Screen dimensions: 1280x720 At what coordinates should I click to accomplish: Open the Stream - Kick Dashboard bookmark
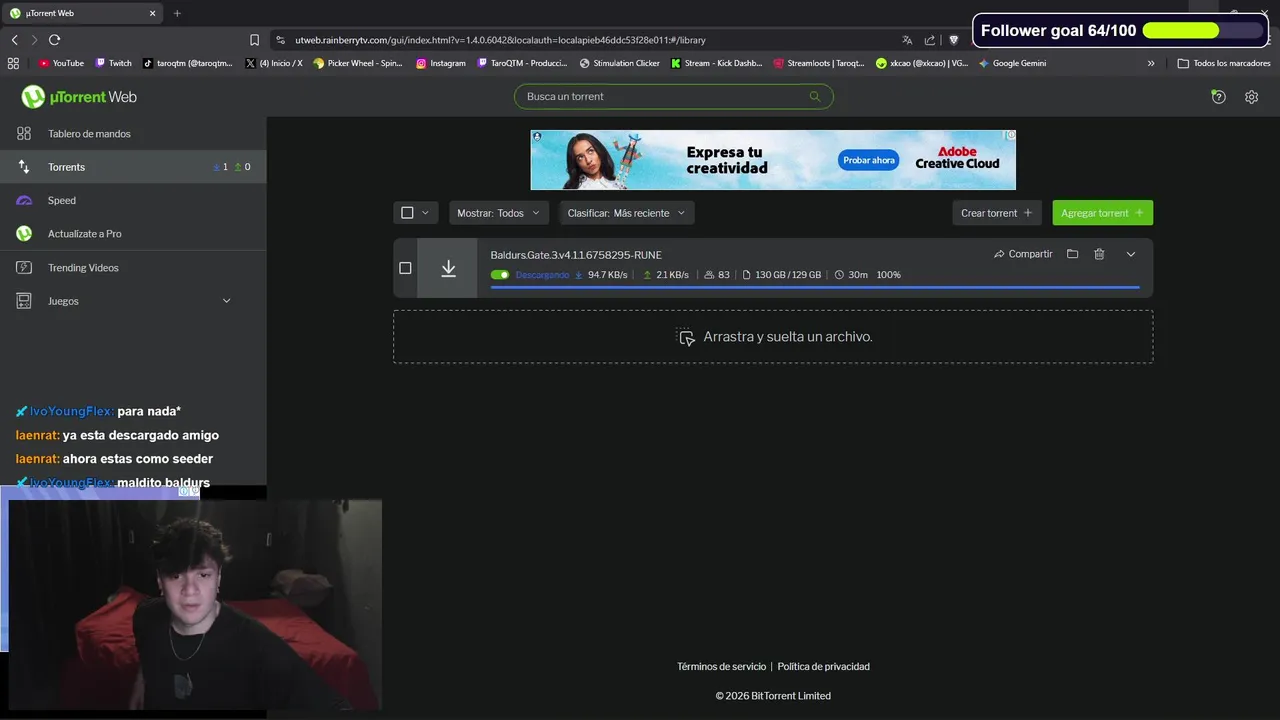[716, 63]
